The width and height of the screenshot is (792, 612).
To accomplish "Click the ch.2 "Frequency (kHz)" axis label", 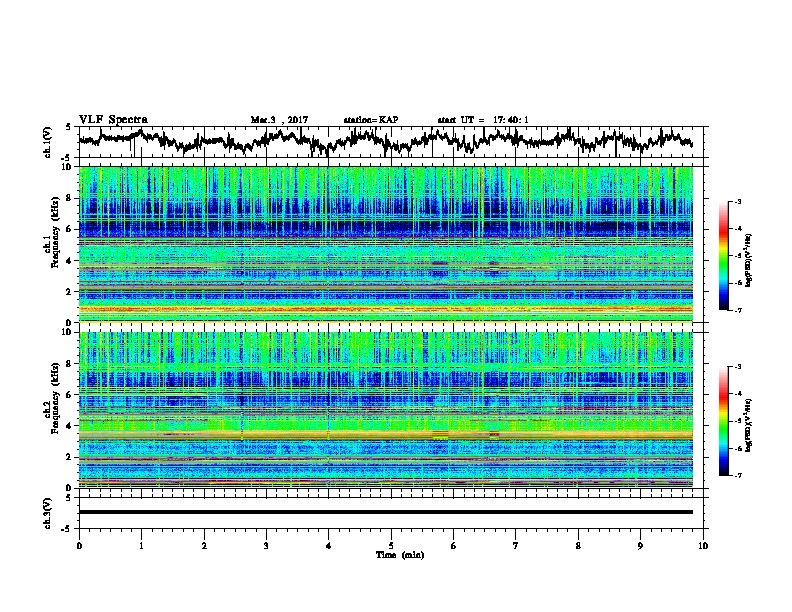I will [x=55, y=399].
